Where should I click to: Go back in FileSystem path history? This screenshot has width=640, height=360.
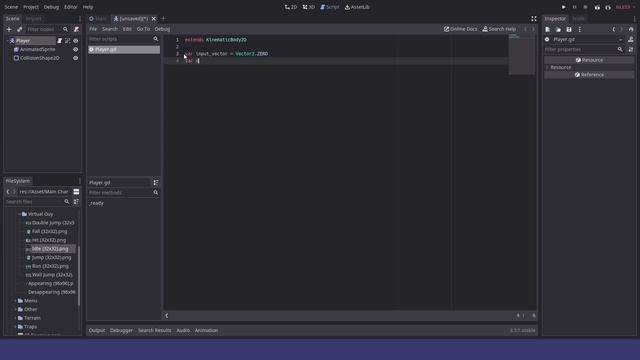[x=8, y=192]
